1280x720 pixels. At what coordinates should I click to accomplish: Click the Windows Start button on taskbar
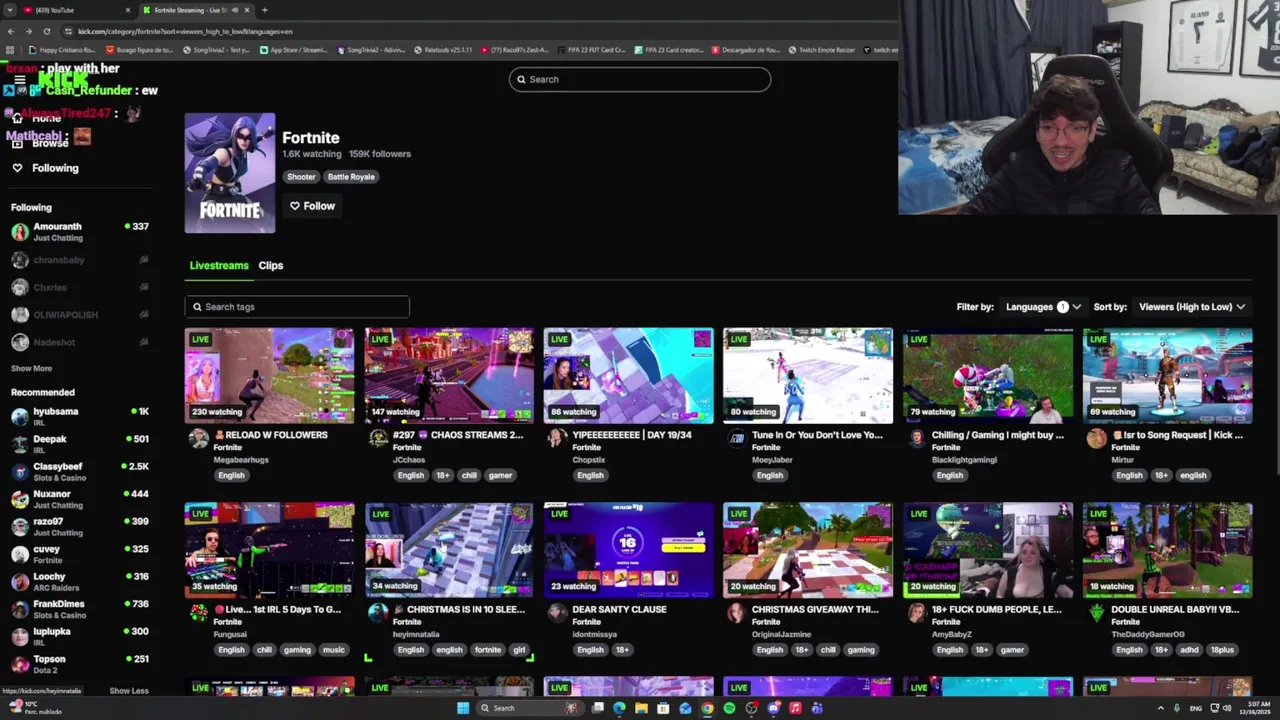463,708
